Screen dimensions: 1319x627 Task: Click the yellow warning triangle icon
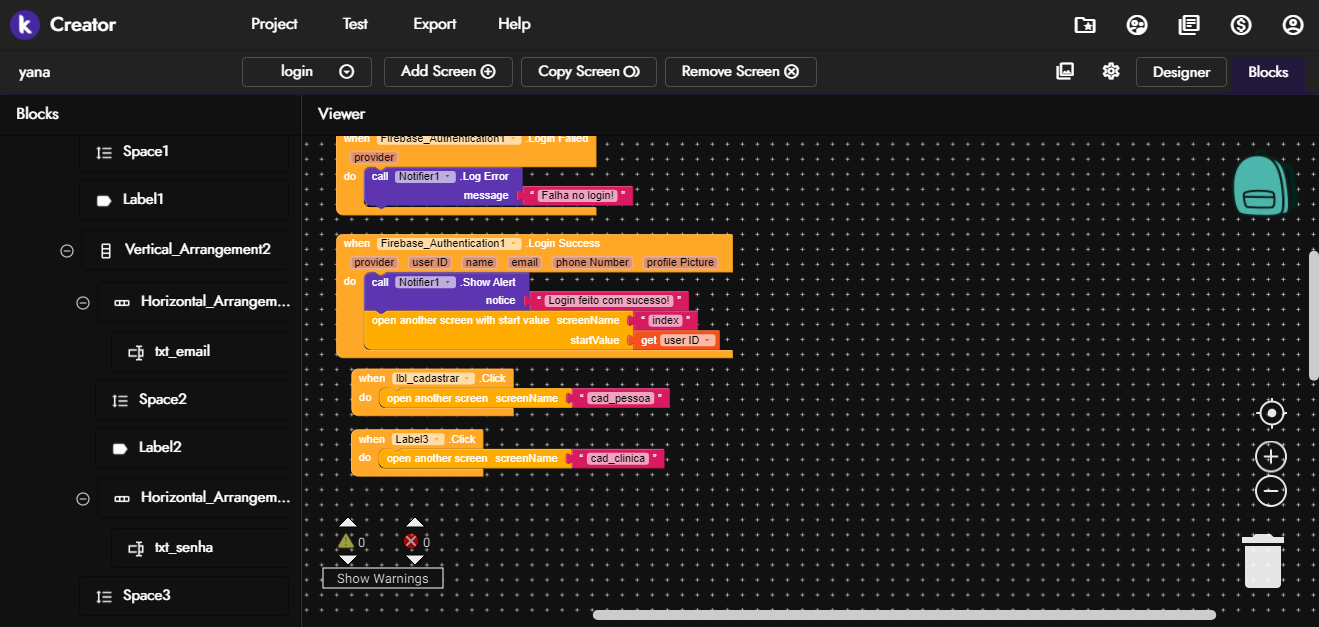(346, 541)
